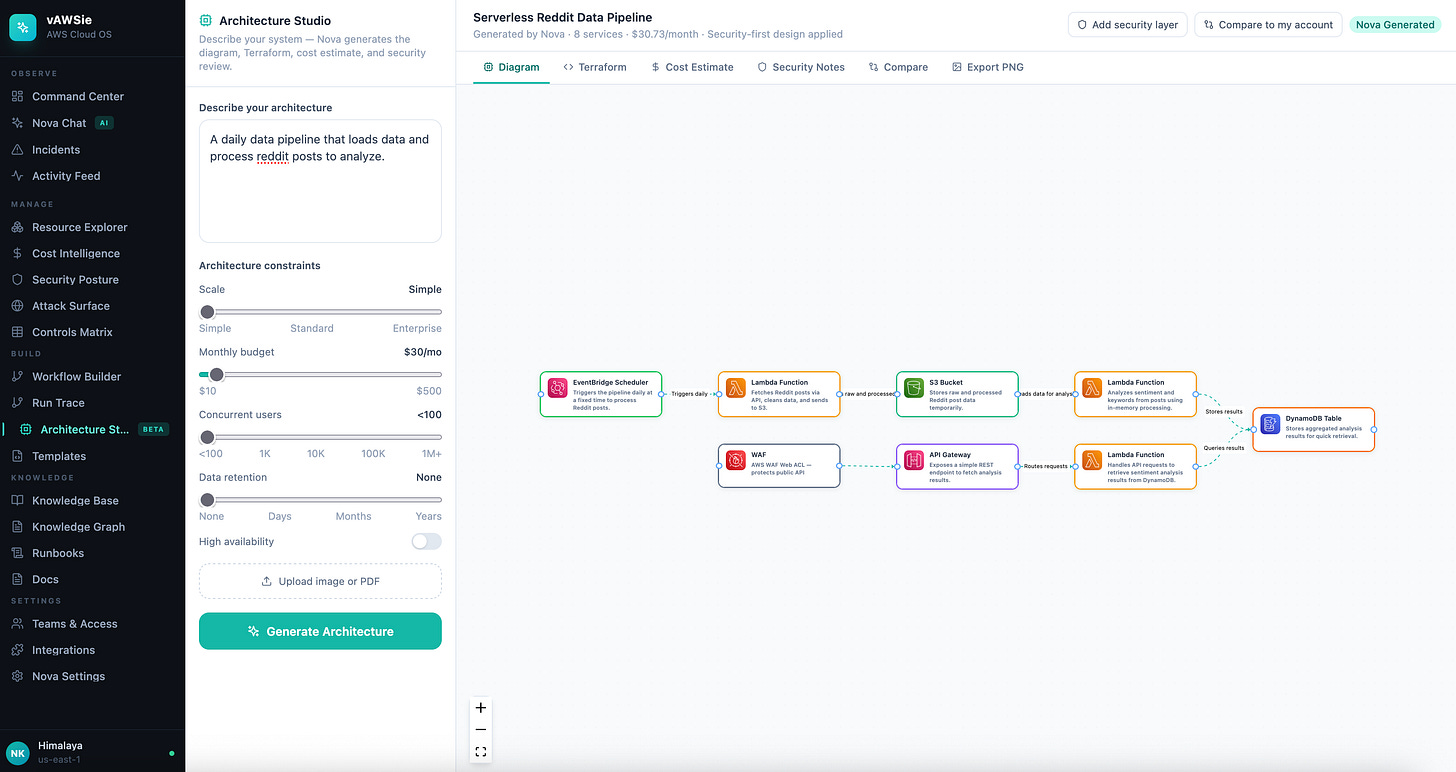Viewport: 1456px width, 772px height.
Task: Toggle High availability switch
Action: pos(426,541)
